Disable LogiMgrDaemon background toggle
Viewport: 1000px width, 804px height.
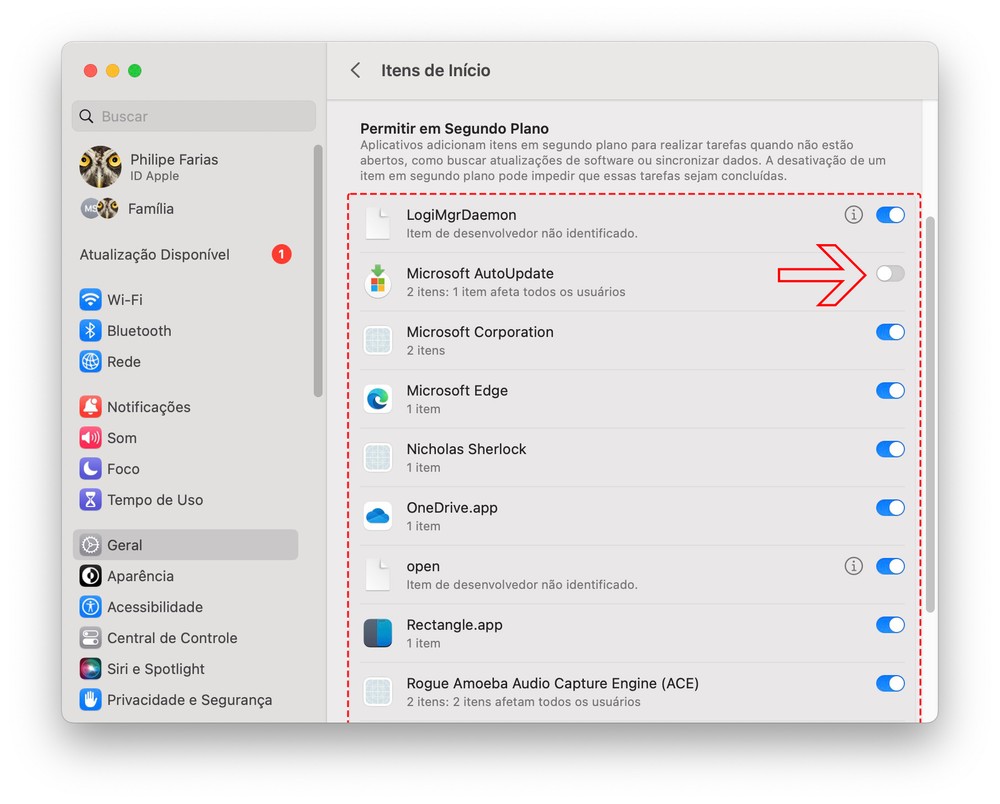890,215
